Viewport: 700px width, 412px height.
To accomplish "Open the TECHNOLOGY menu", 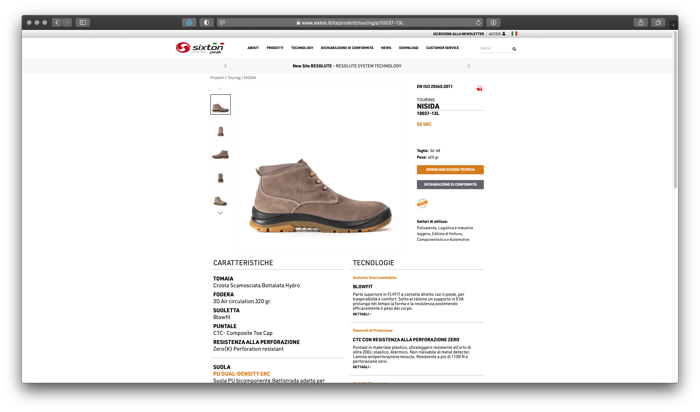I will point(302,48).
